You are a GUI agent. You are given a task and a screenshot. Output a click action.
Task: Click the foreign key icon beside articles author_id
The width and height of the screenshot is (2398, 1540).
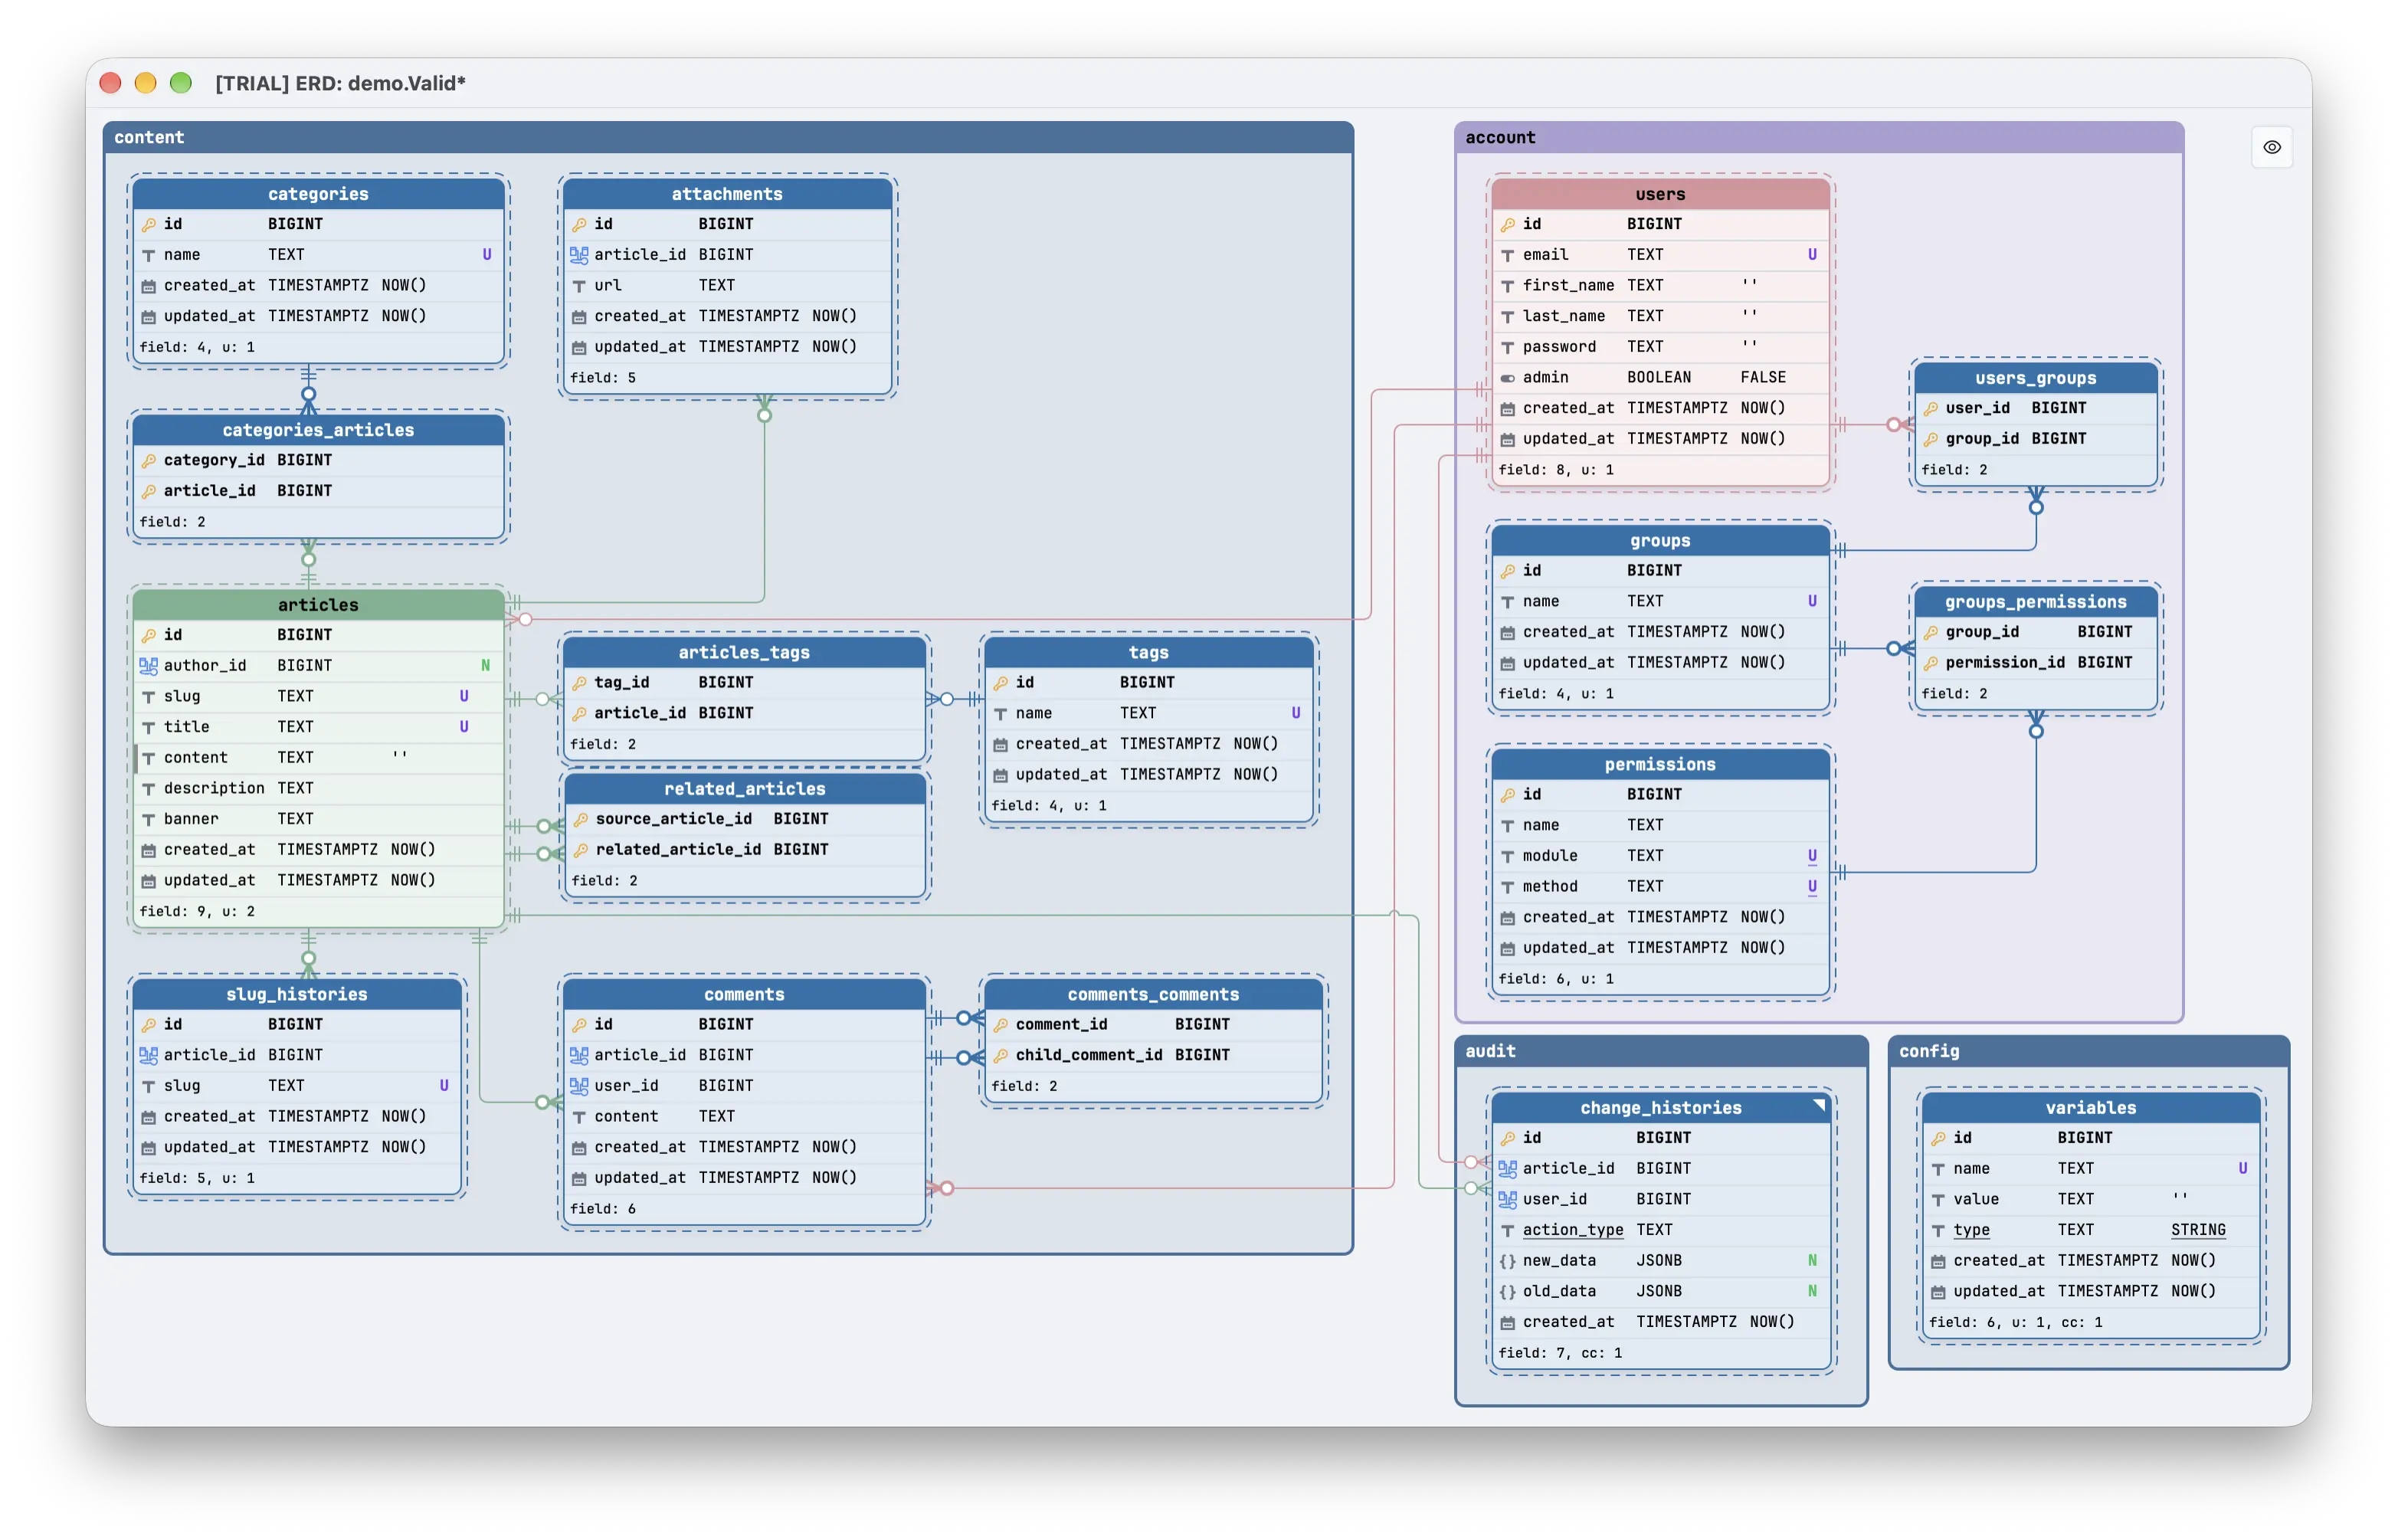click(x=148, y=666)
